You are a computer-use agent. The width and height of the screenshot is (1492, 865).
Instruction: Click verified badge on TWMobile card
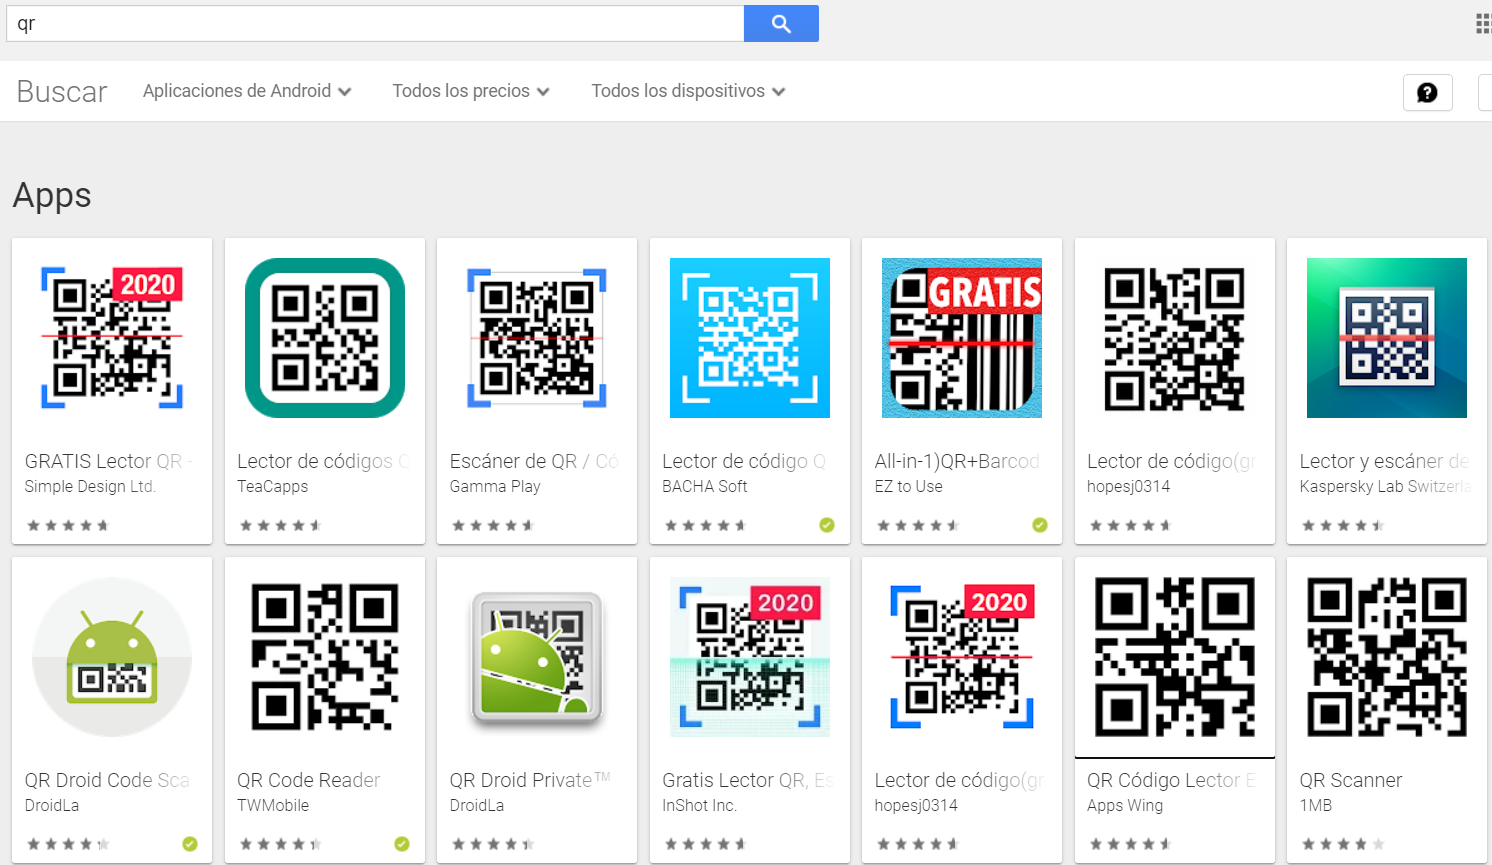pyautogui.click(x=402, y=844)
